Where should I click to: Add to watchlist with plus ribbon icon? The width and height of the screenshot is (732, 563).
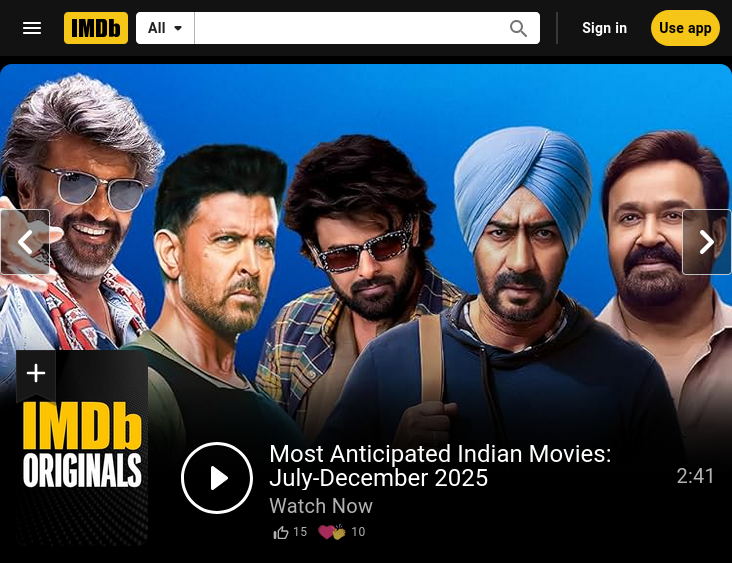click(36, 373)
